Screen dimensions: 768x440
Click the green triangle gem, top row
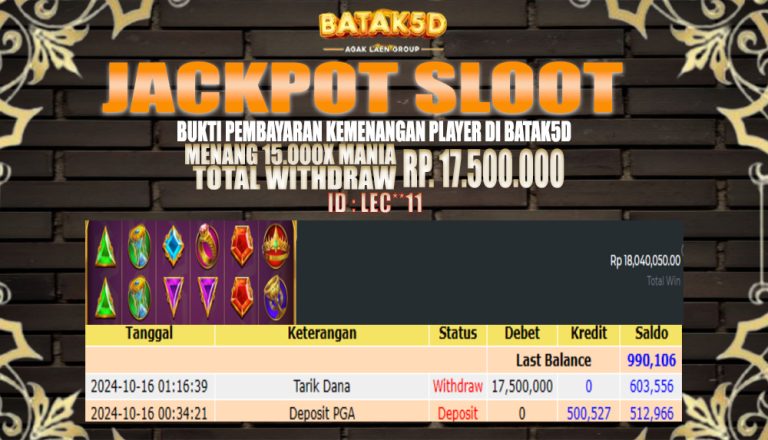(x=105, y=247)
